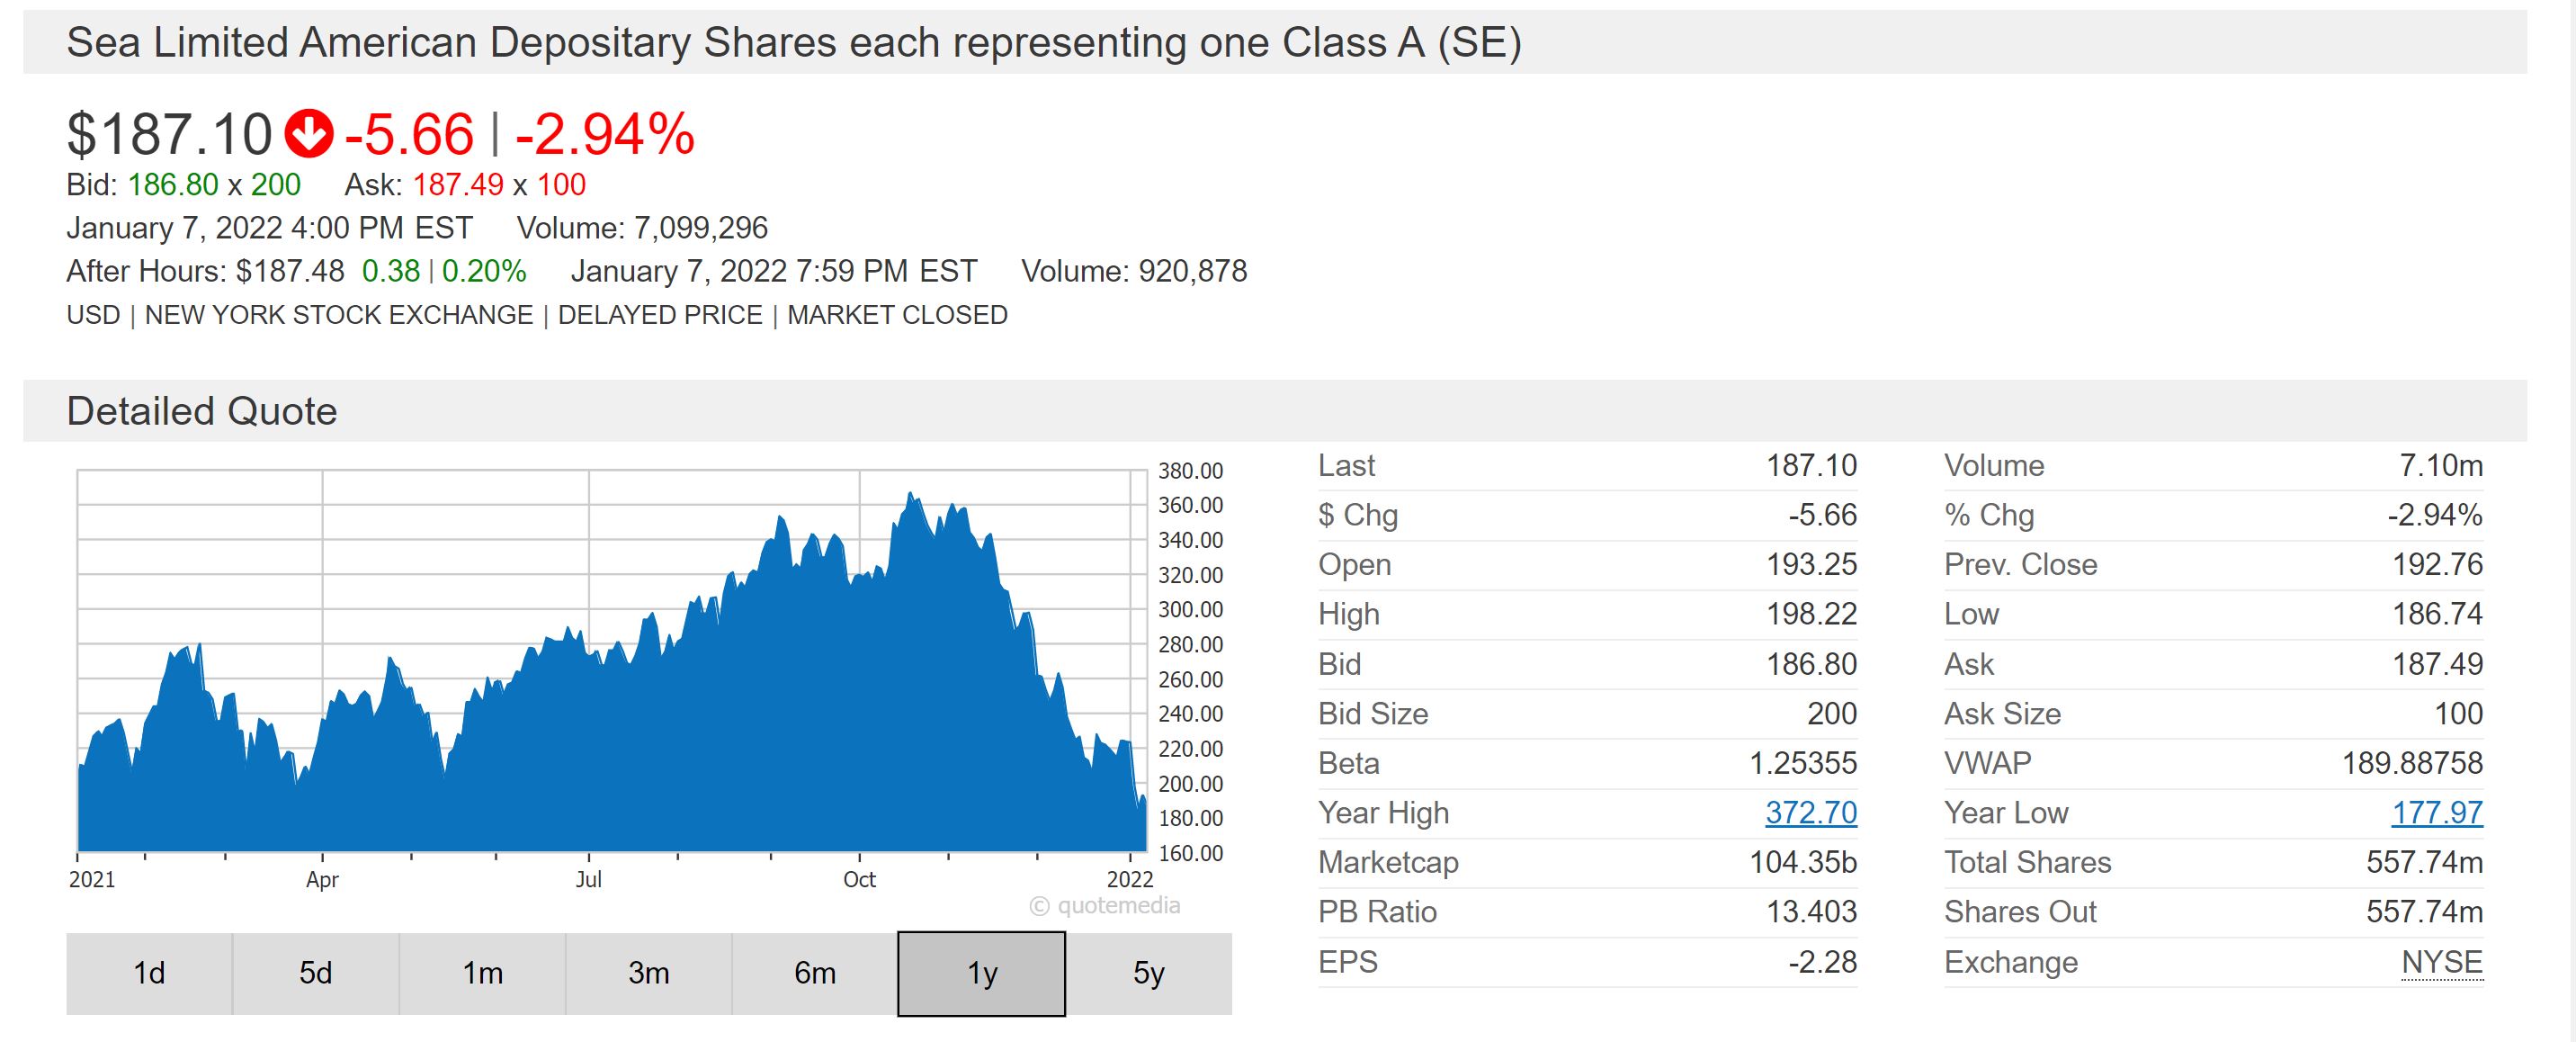Click the quotemedia copyright watermark
The image size is (2576, 1042).
click(1105, 906)
